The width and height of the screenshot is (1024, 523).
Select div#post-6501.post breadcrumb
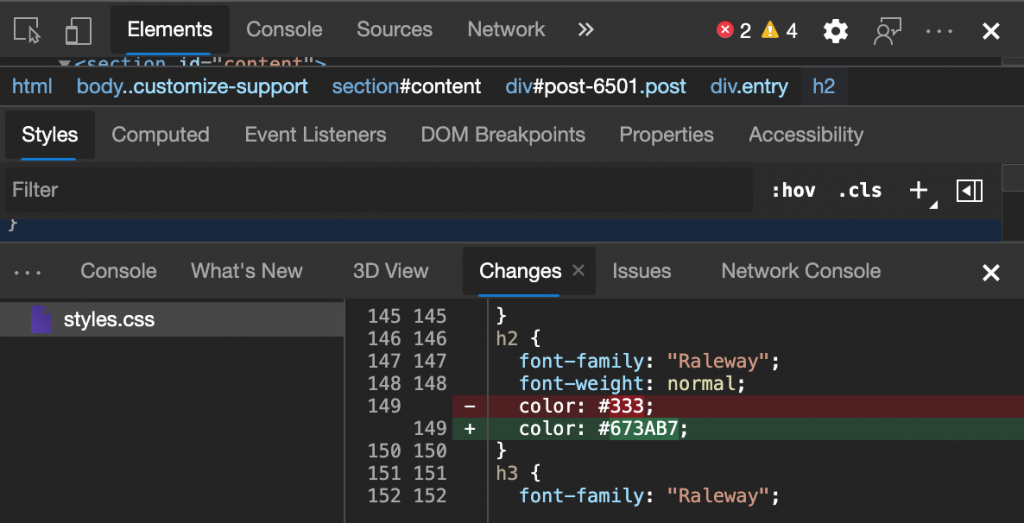(x=596, y=86)
